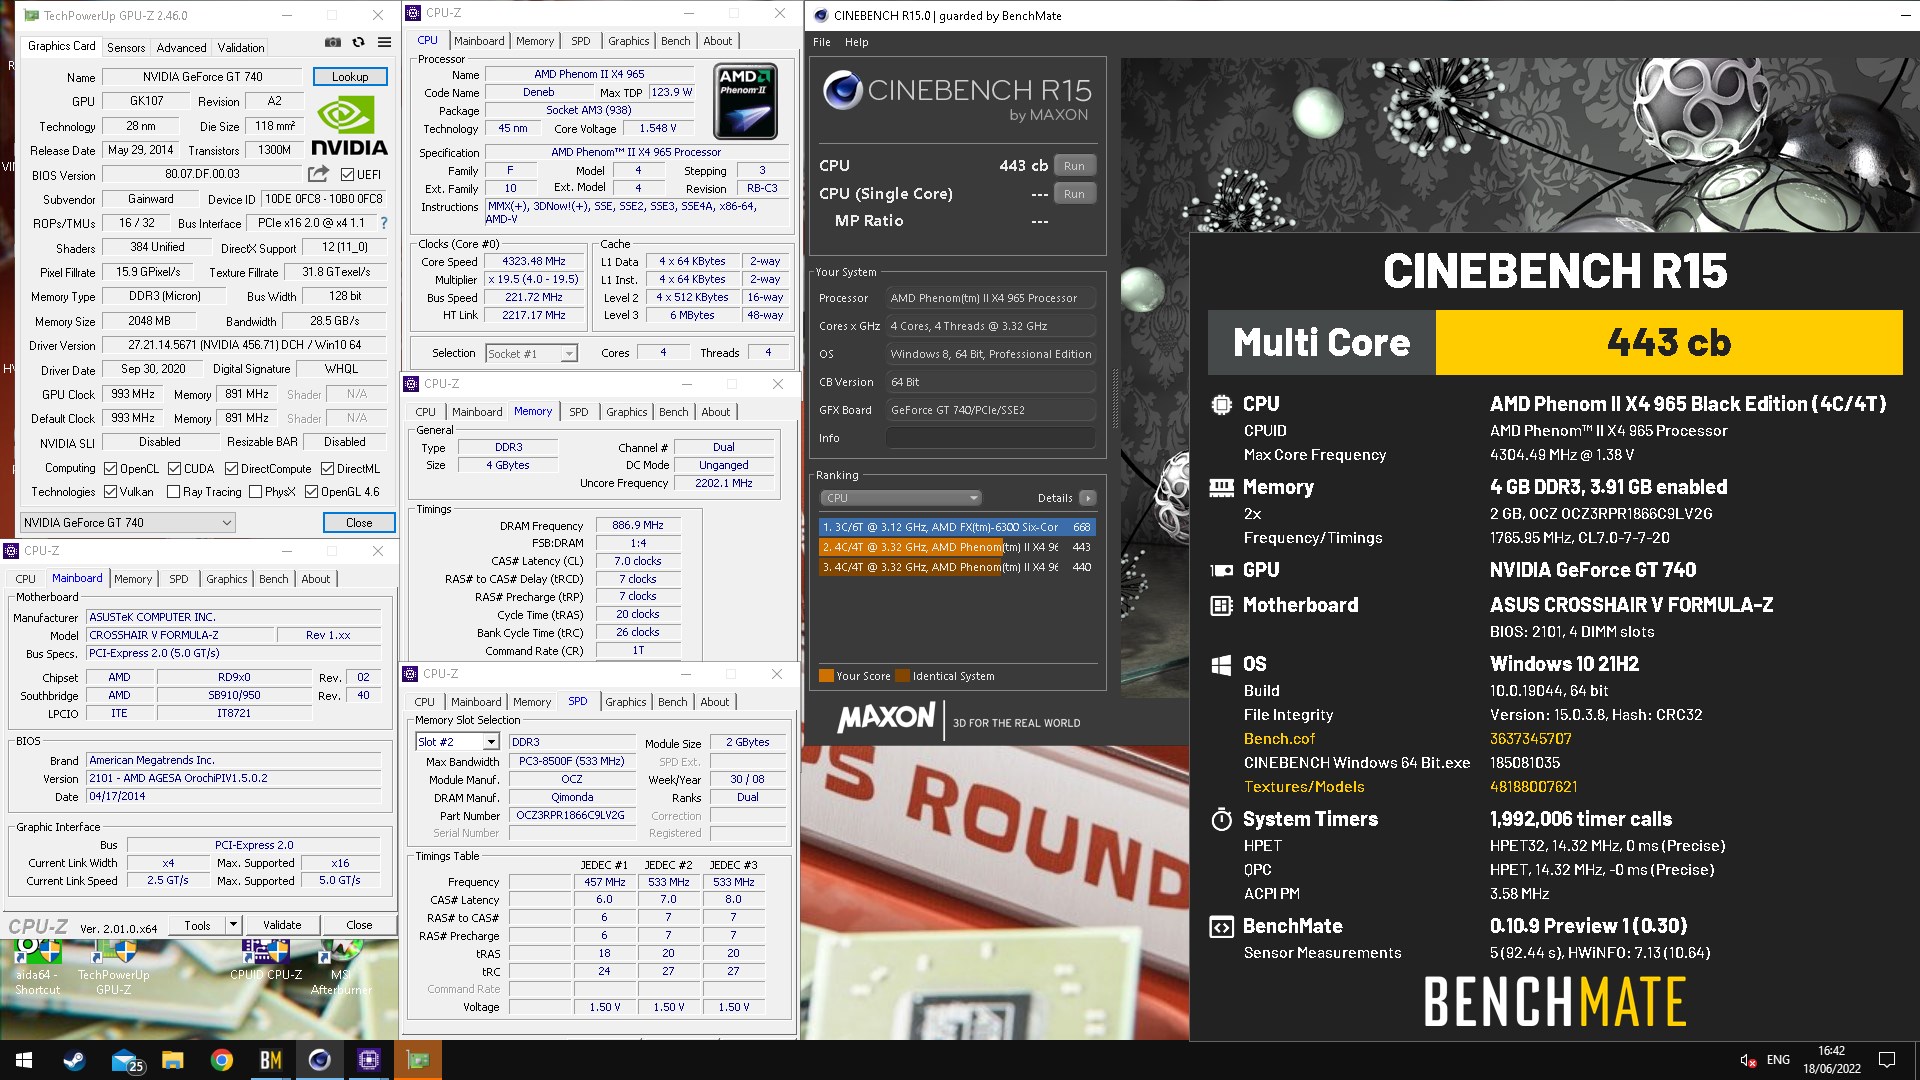Toggle the UEFI checkbox in GPU-Z

pos(347,174)
